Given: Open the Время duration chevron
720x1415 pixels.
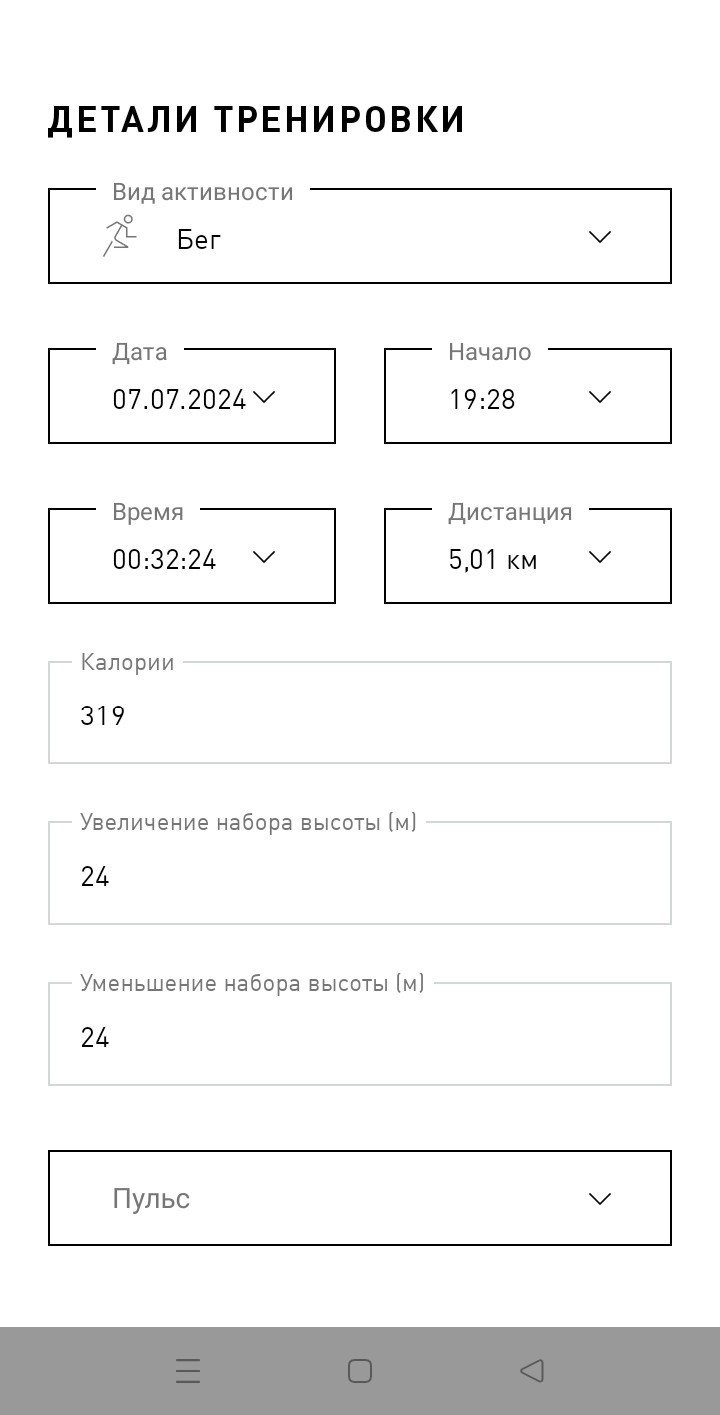Looking at the screenshot, I should tap(264, 557).
